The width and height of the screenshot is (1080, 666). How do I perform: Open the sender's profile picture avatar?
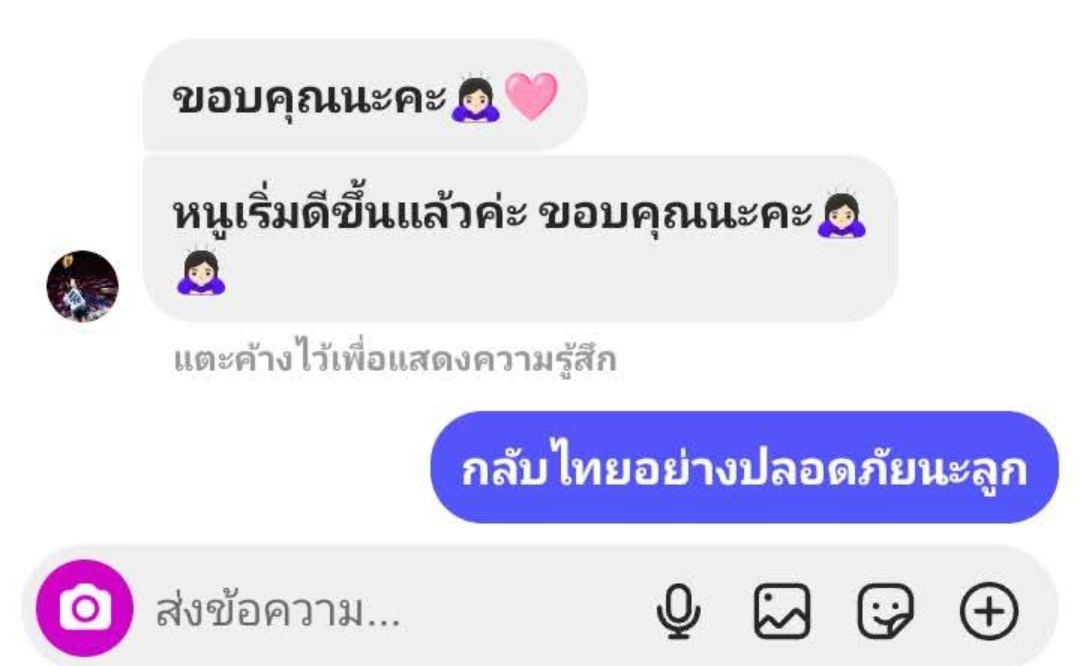pos(82,286)
